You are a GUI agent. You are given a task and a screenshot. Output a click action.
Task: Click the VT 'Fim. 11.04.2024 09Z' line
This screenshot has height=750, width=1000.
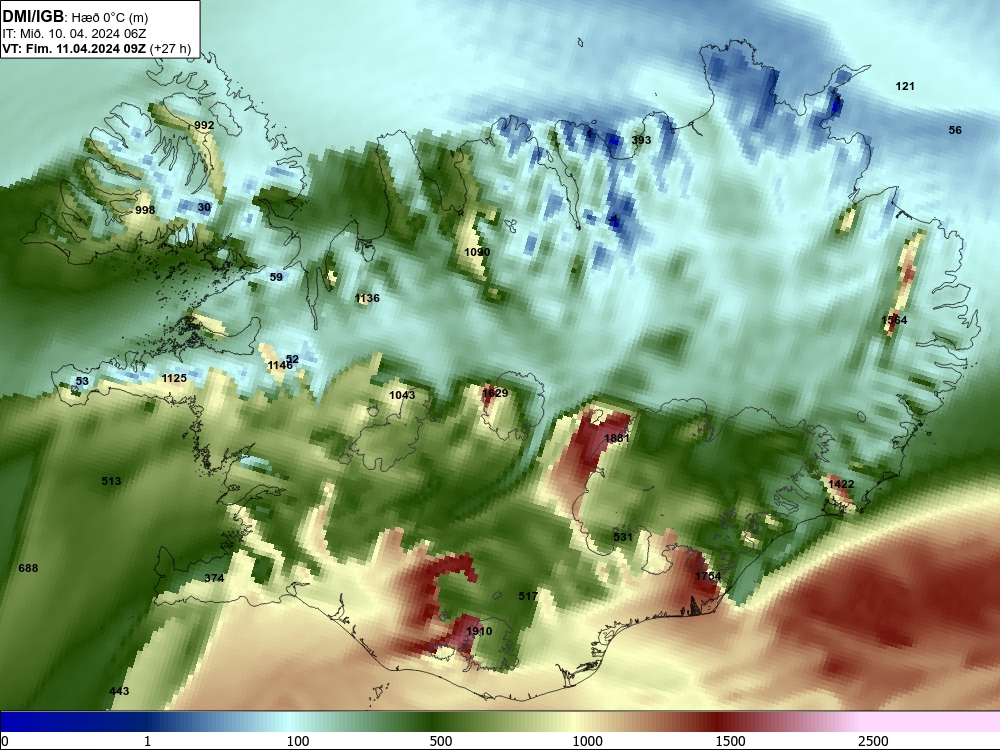click(74, 48)
